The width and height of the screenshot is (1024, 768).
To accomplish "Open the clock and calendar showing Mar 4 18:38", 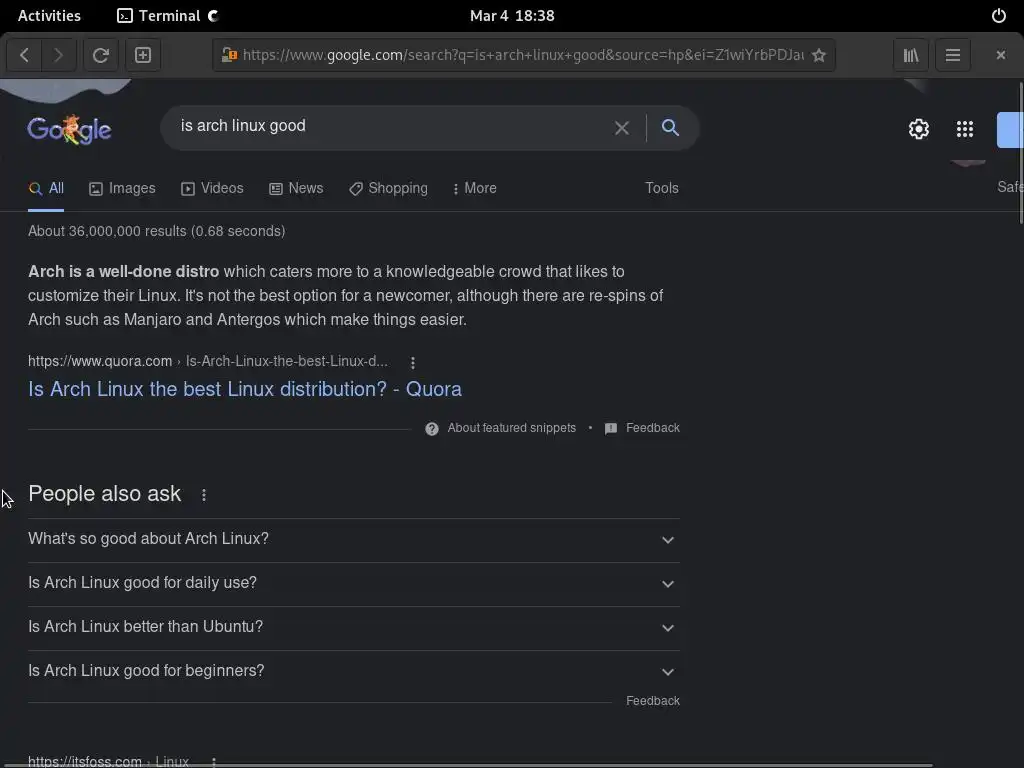I will pyautogui.click(x=512, y=16).
